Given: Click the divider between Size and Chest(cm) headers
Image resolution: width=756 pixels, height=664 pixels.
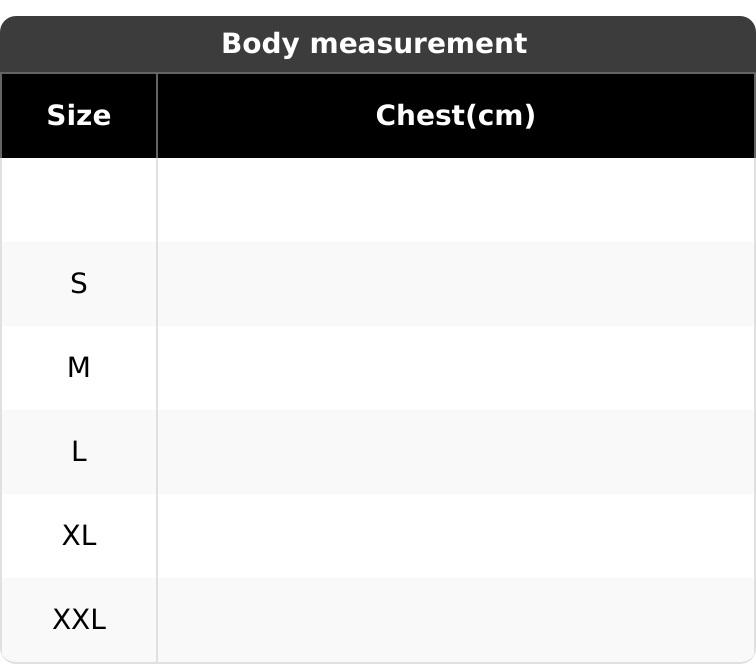Looking at the screenshot, I should point(157,116).
